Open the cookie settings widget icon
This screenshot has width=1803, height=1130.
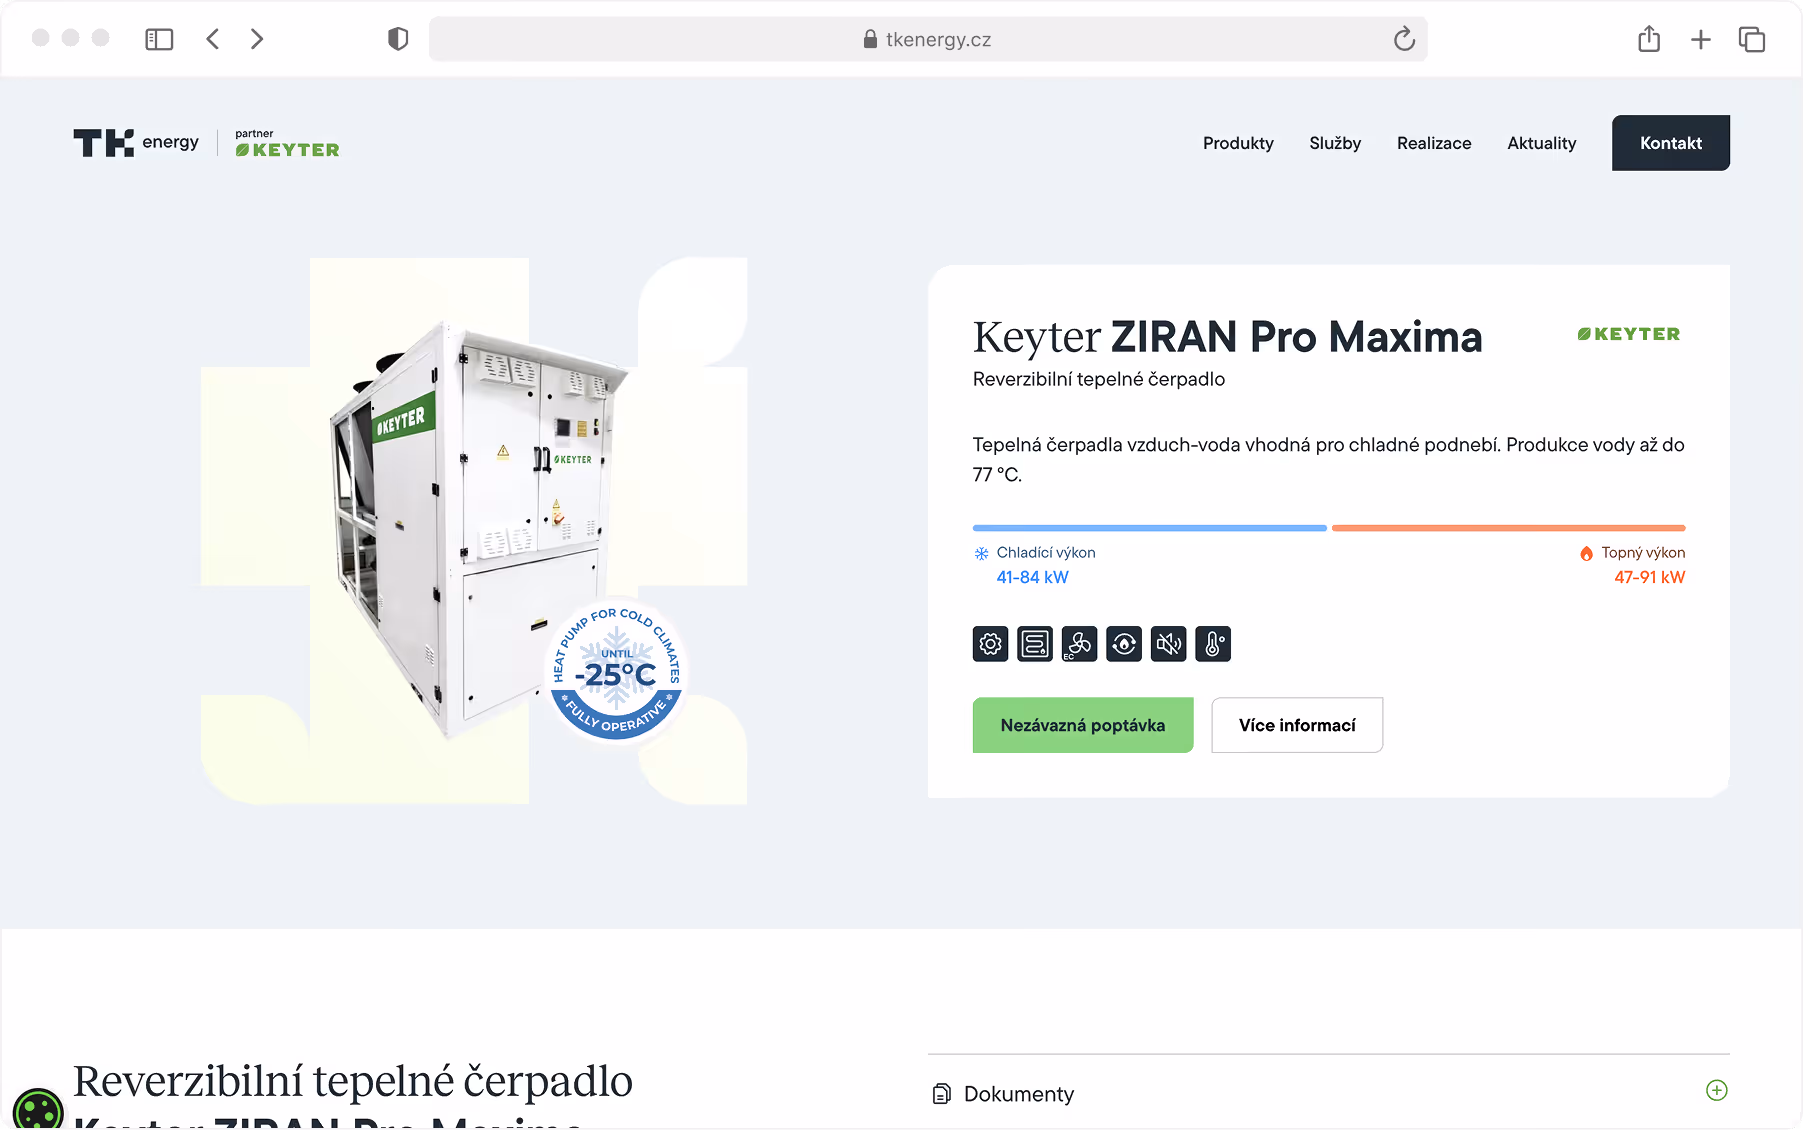tap(38, 1112)
